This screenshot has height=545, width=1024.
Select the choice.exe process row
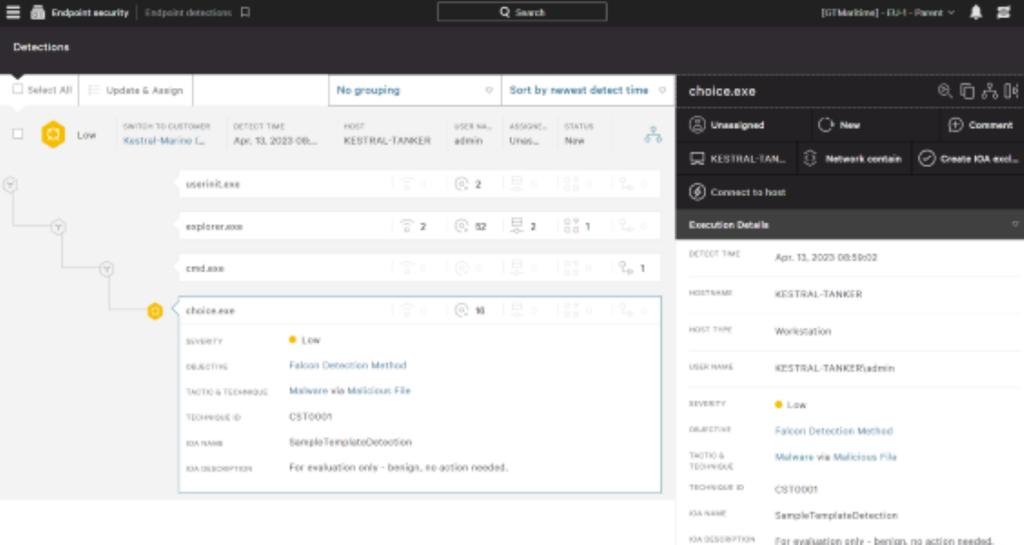pos(419,311)
